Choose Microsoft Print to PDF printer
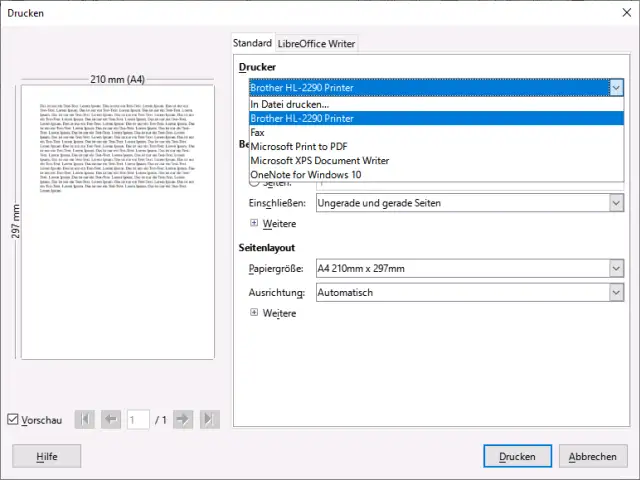This screenshot has width=640, height=480. click(309, 146)
